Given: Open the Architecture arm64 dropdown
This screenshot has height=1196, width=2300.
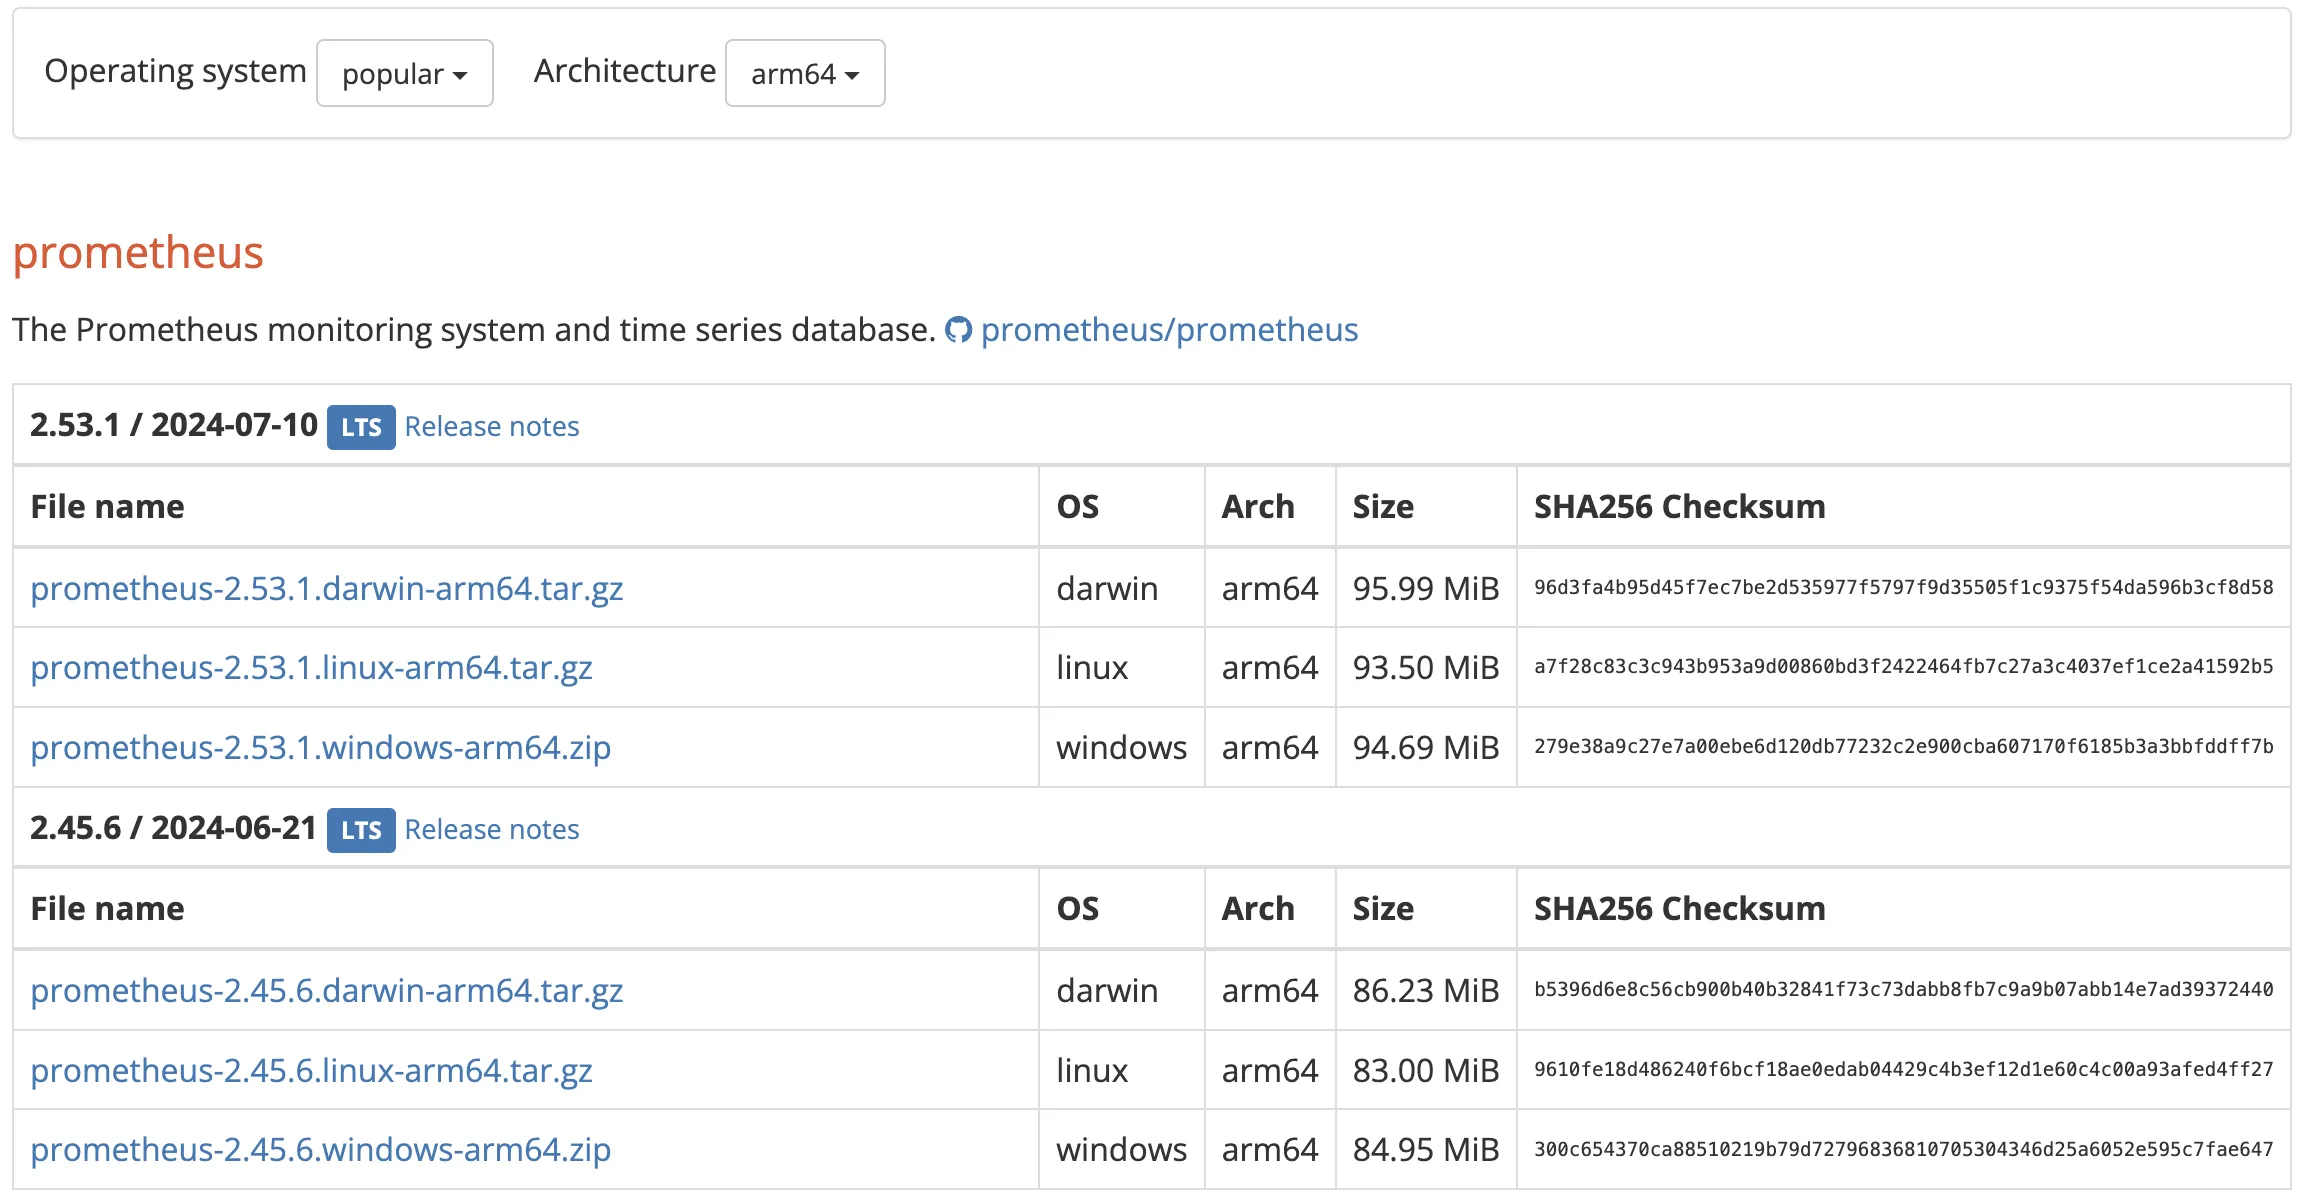Looking at the screenshot, I should tap(805, 73).
